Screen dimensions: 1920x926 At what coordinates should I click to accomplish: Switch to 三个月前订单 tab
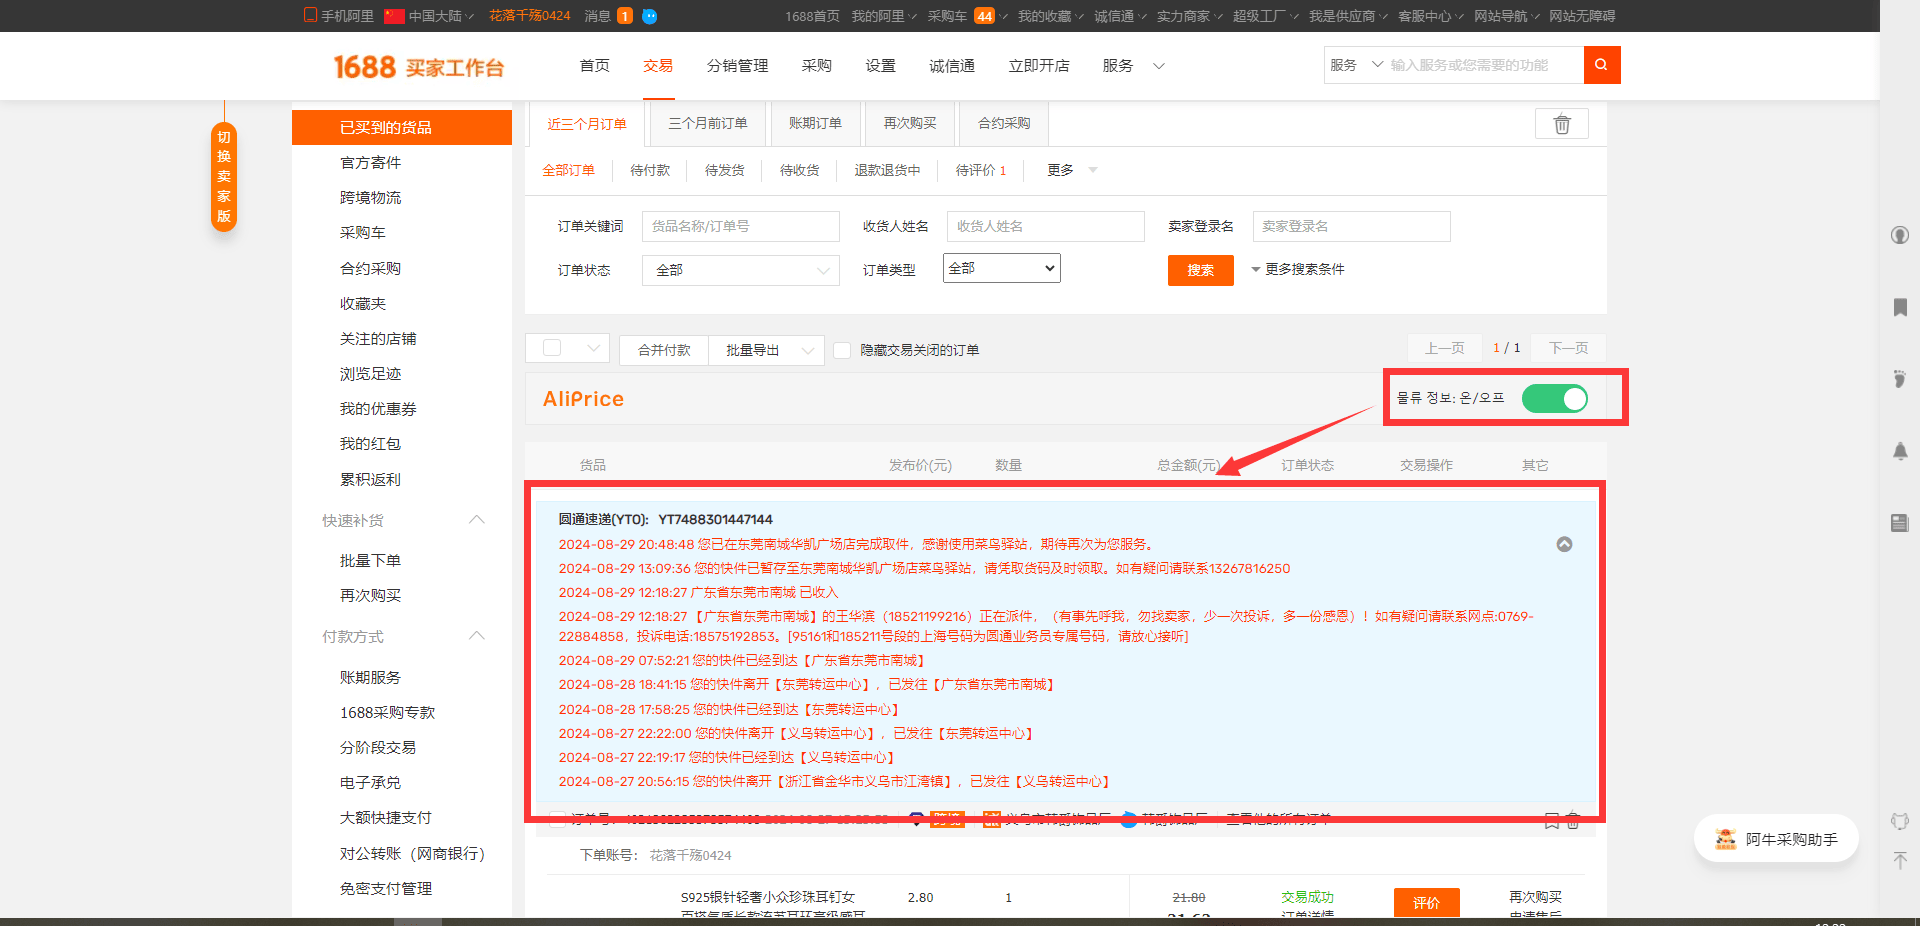707,123
